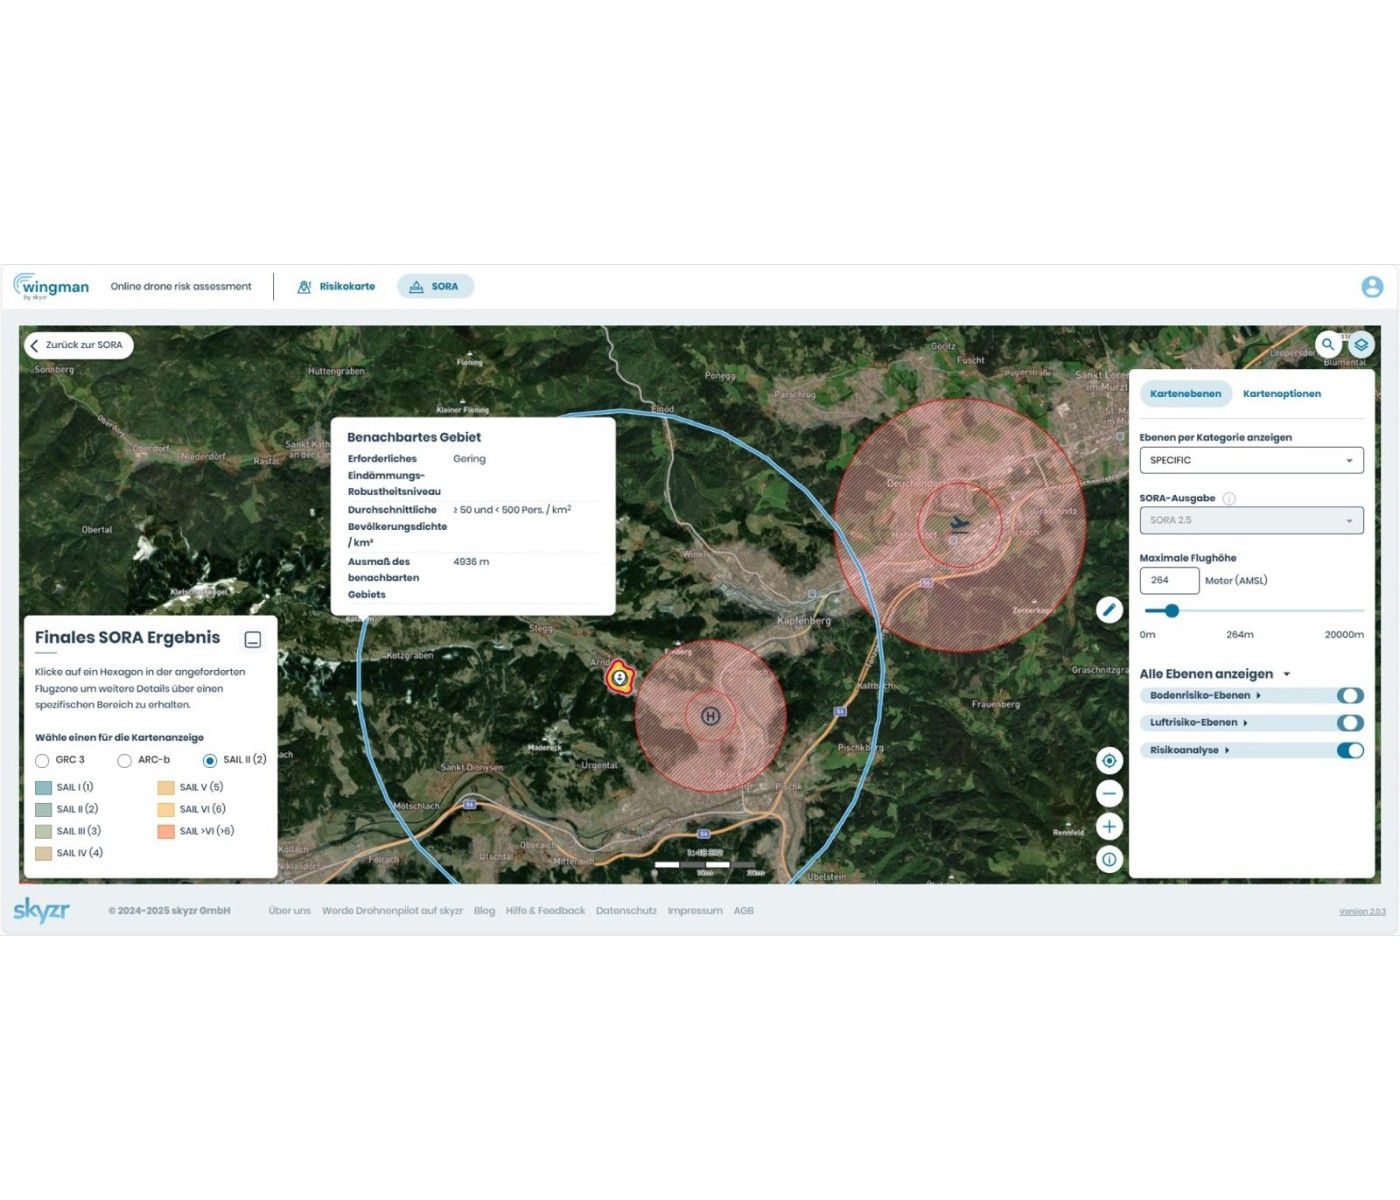Open the SORA 2.5 edition dropdown
1400x1200 pixels.
tap(1251, 521)
